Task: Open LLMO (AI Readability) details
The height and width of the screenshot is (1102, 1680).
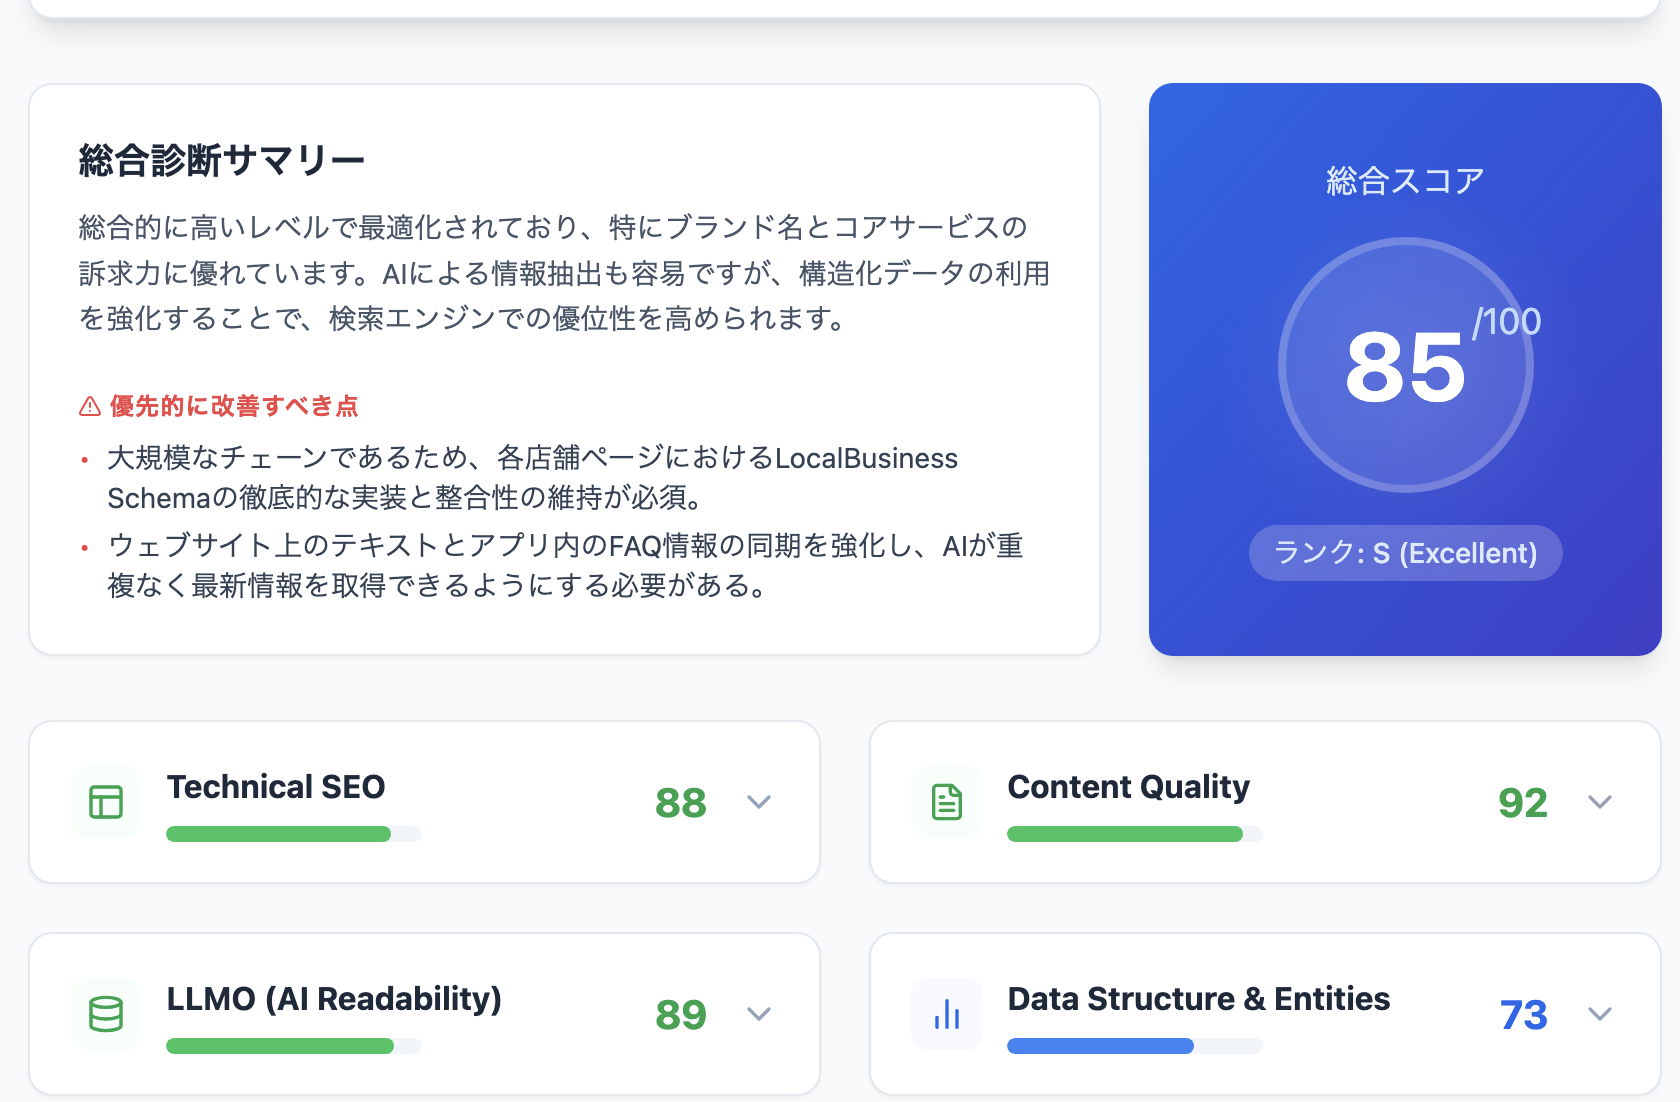Action: pyautogui.click(x=759, y=1014)
